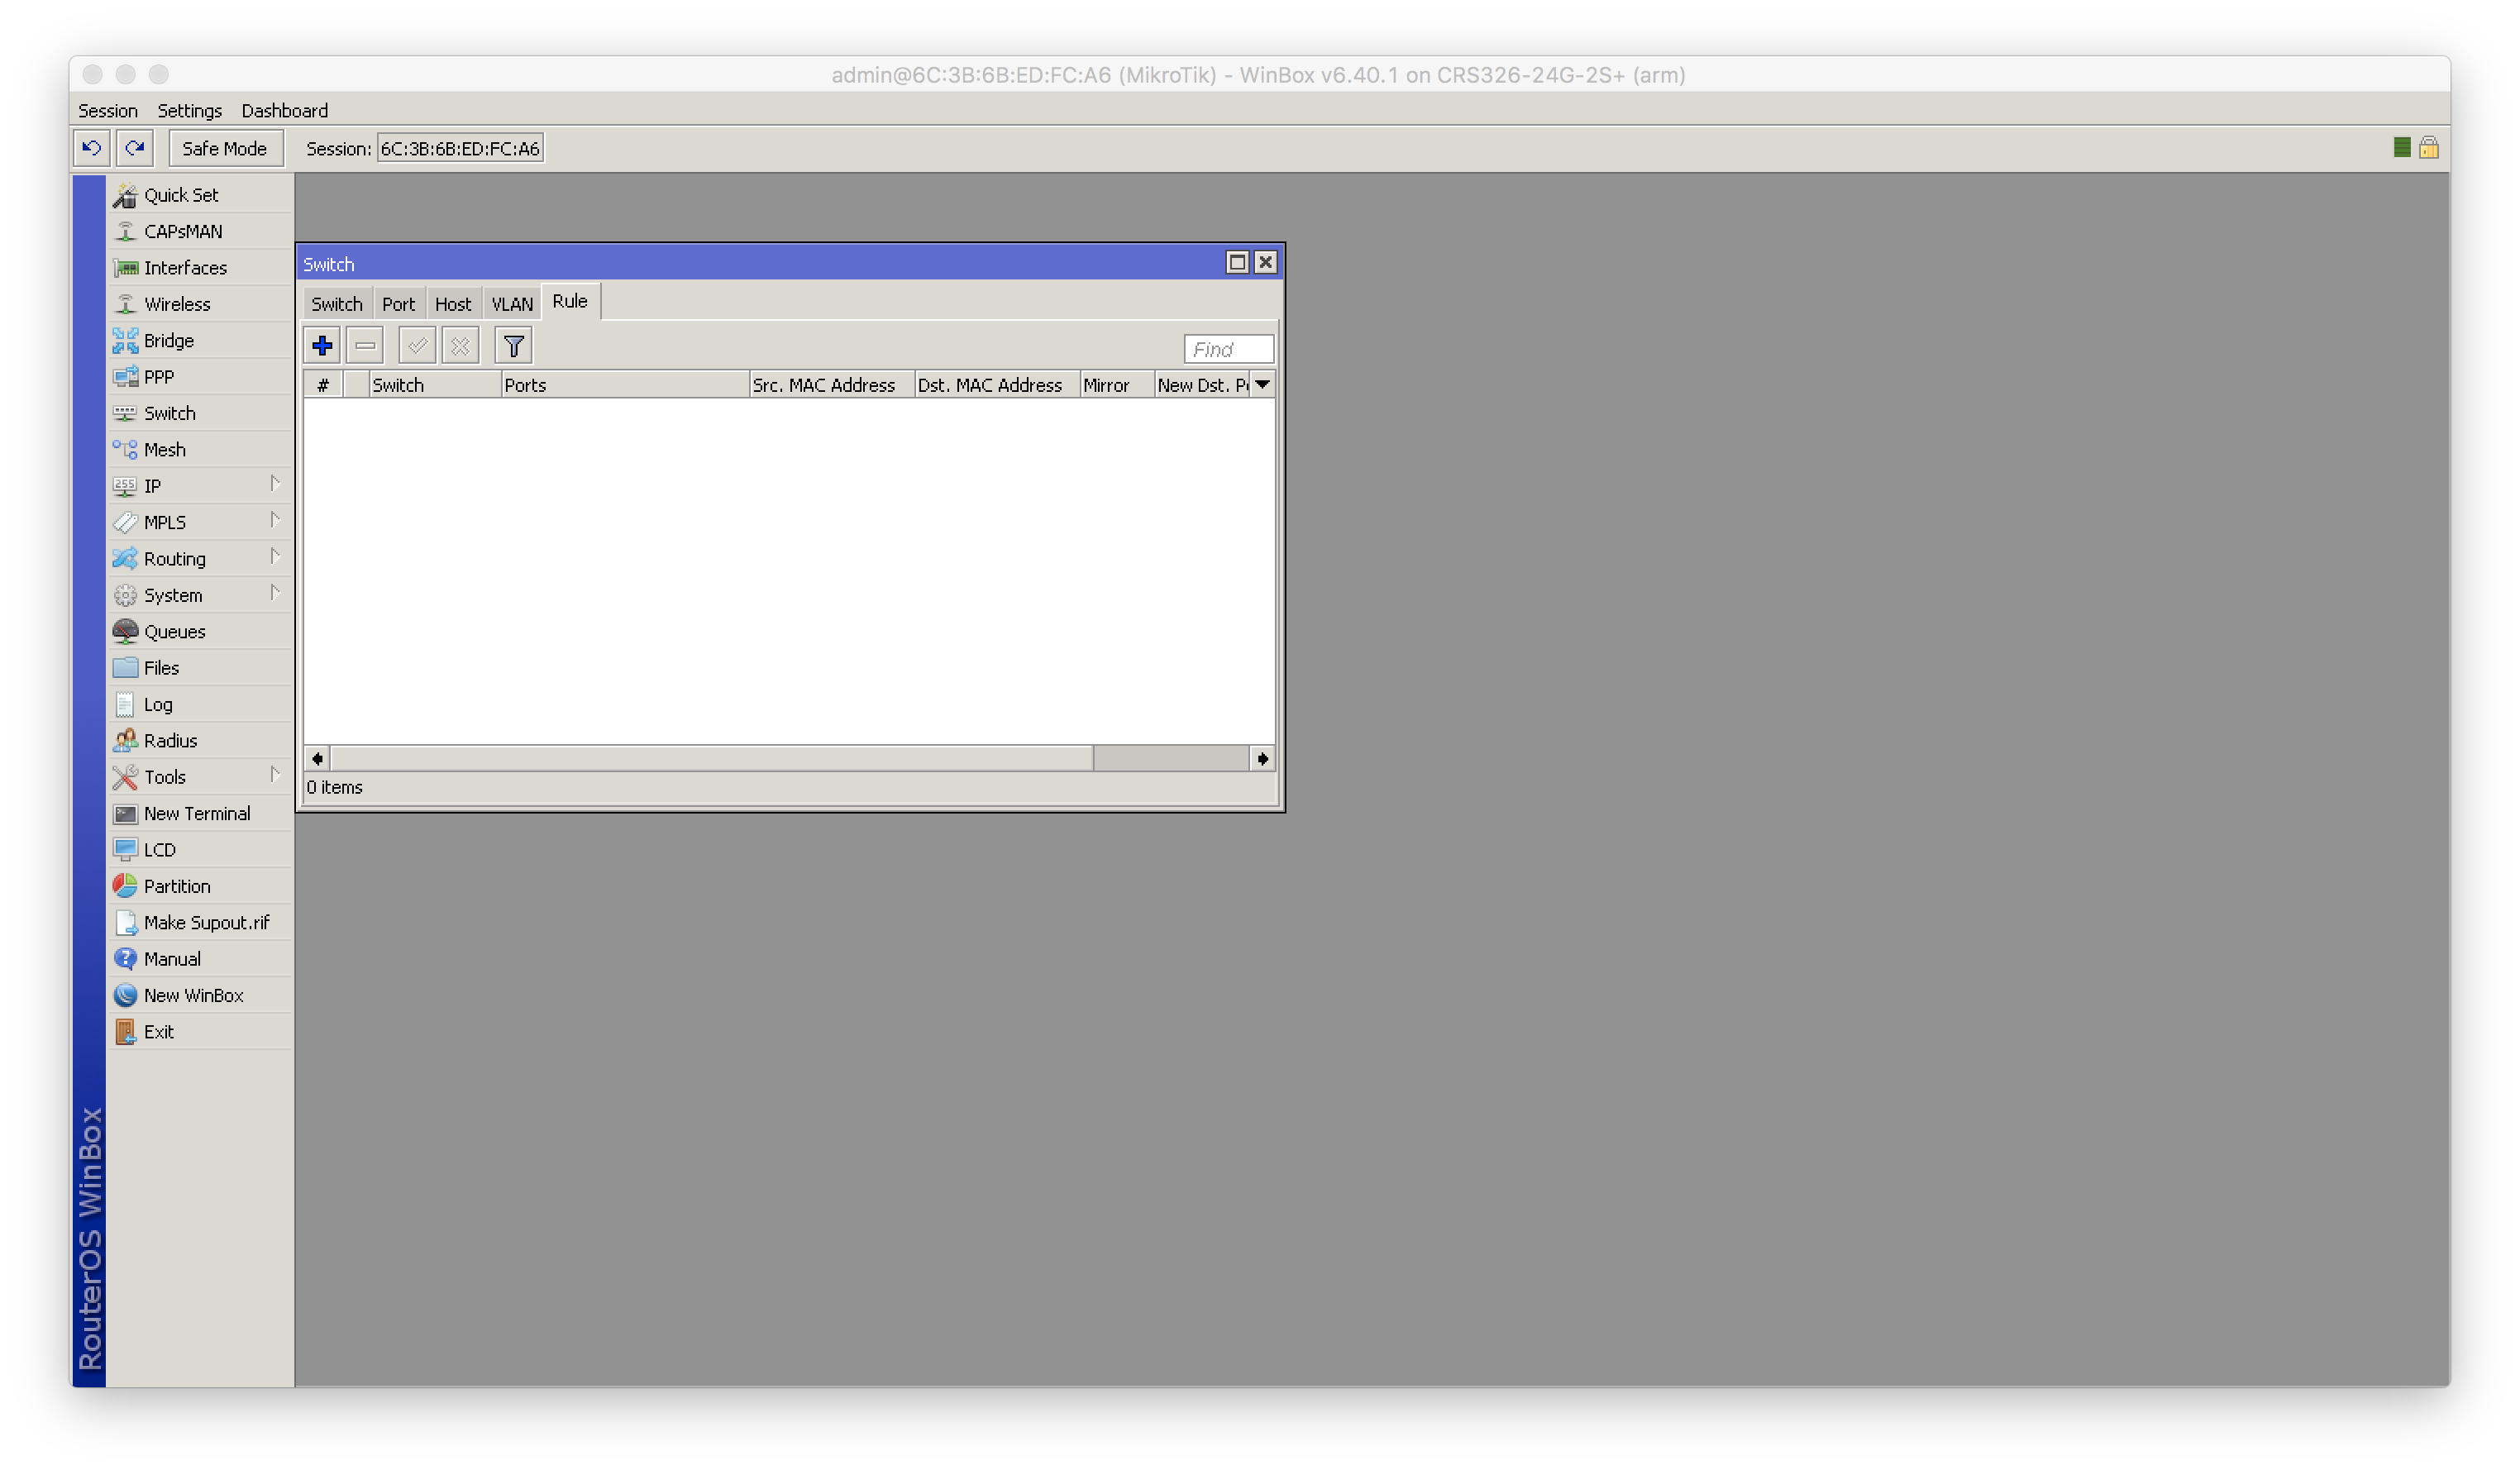Open Interfaces in the sidebar
Image resolution: width=2520 pixels, height=1470 pixels.
tap(185, 268)
